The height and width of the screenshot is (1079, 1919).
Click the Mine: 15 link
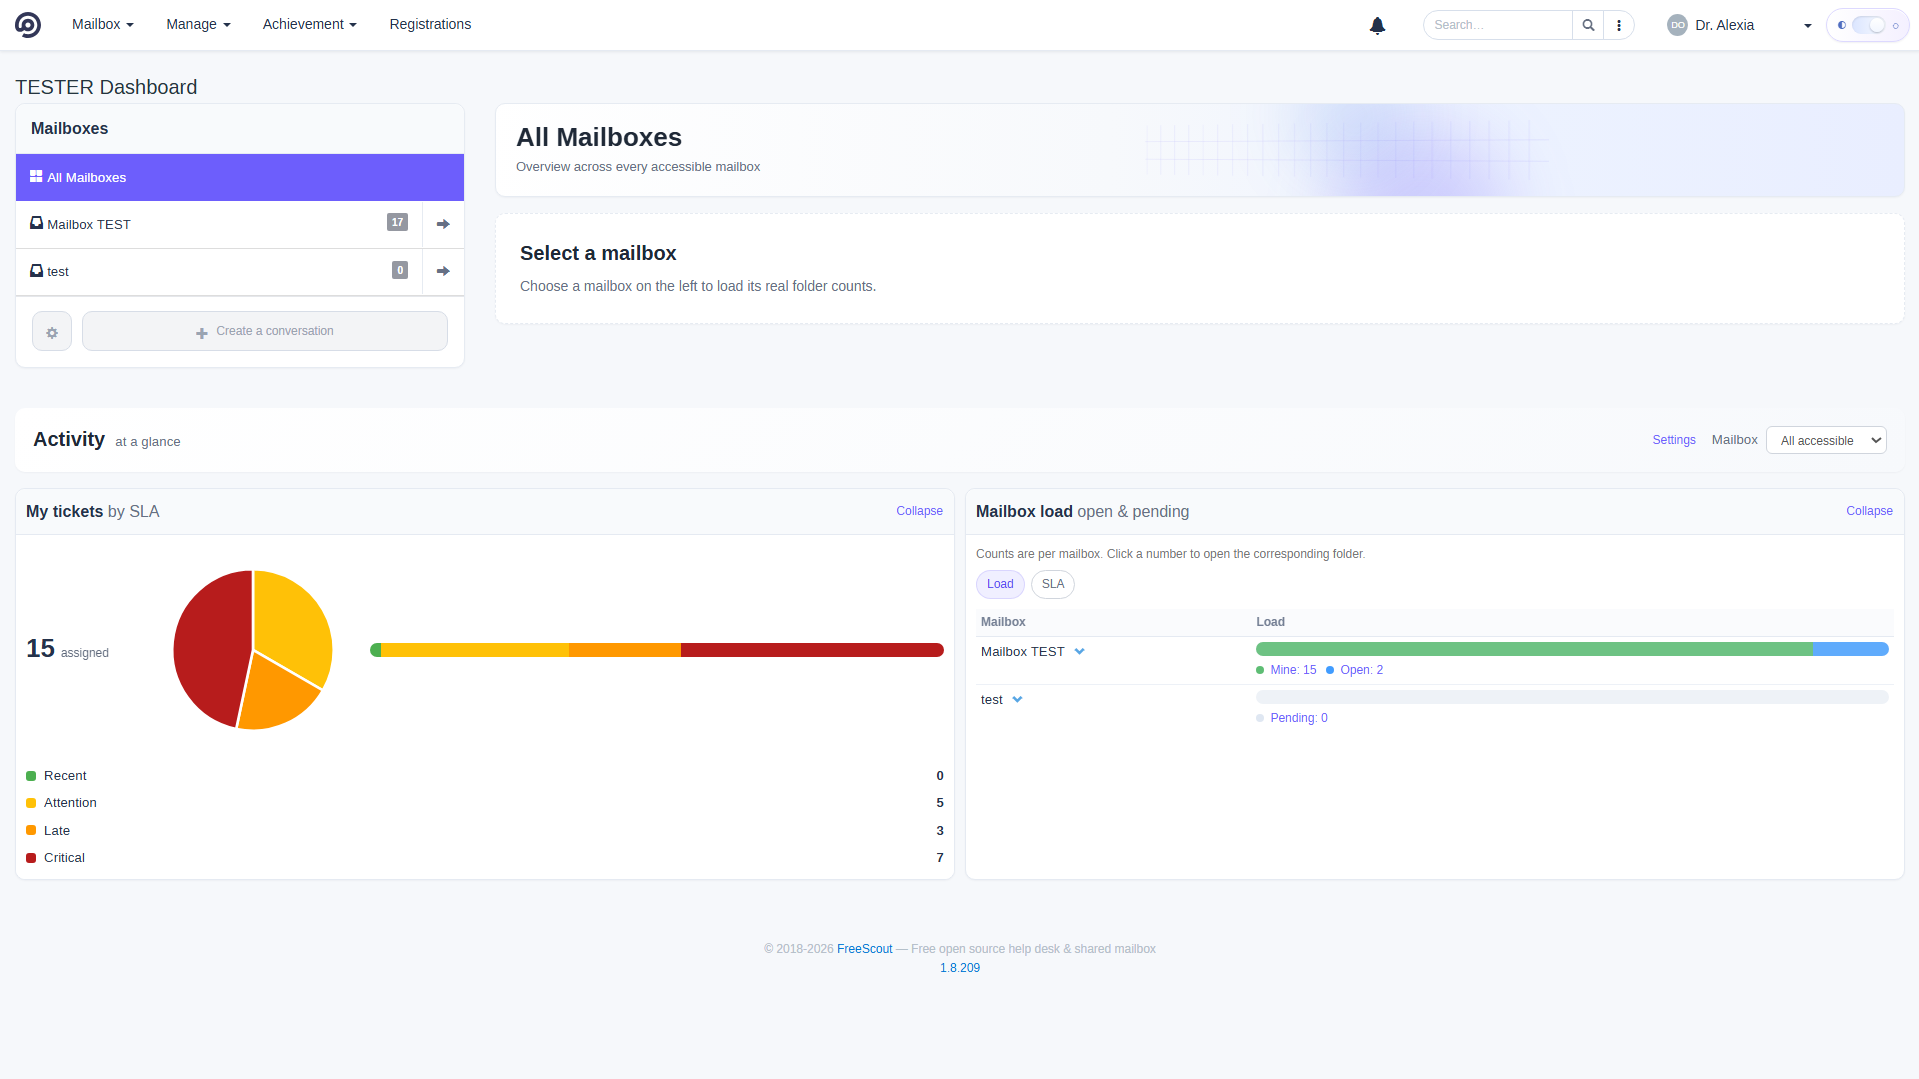(x=1293, y=670)
